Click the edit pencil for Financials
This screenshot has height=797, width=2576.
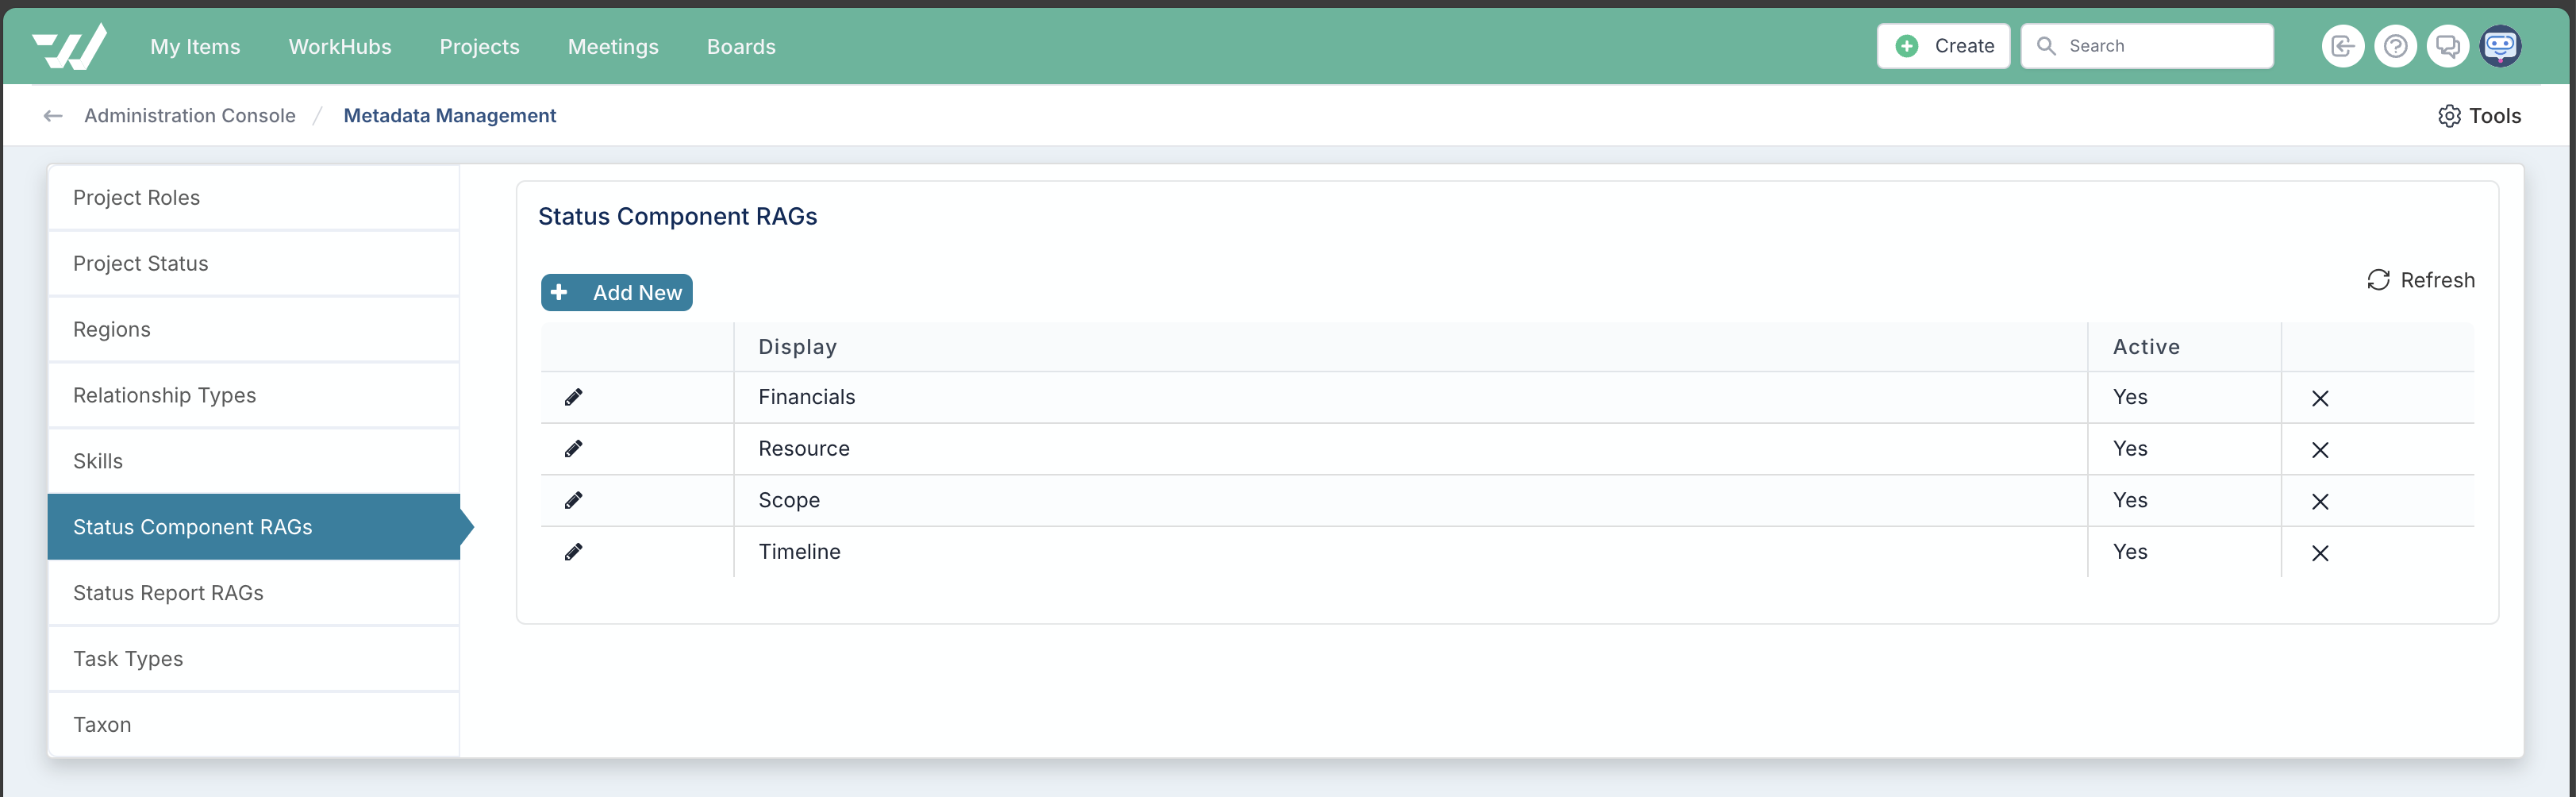tap(573, 397)
